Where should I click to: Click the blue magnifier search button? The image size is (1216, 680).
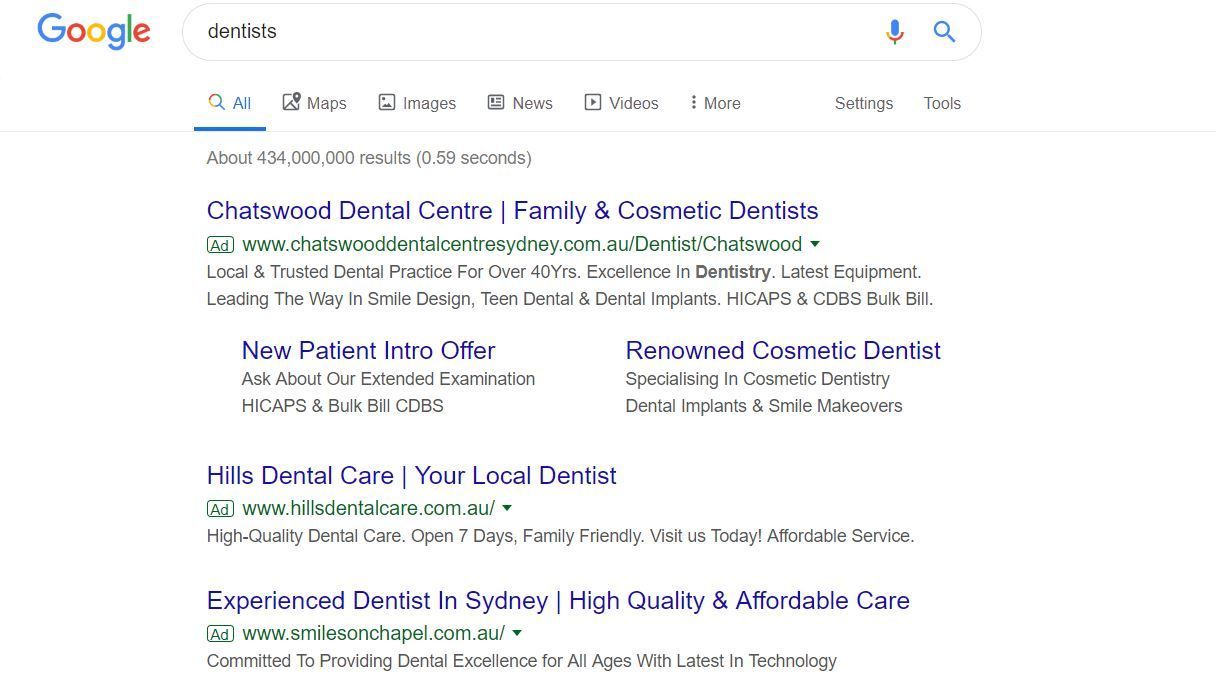click(944, 32)
